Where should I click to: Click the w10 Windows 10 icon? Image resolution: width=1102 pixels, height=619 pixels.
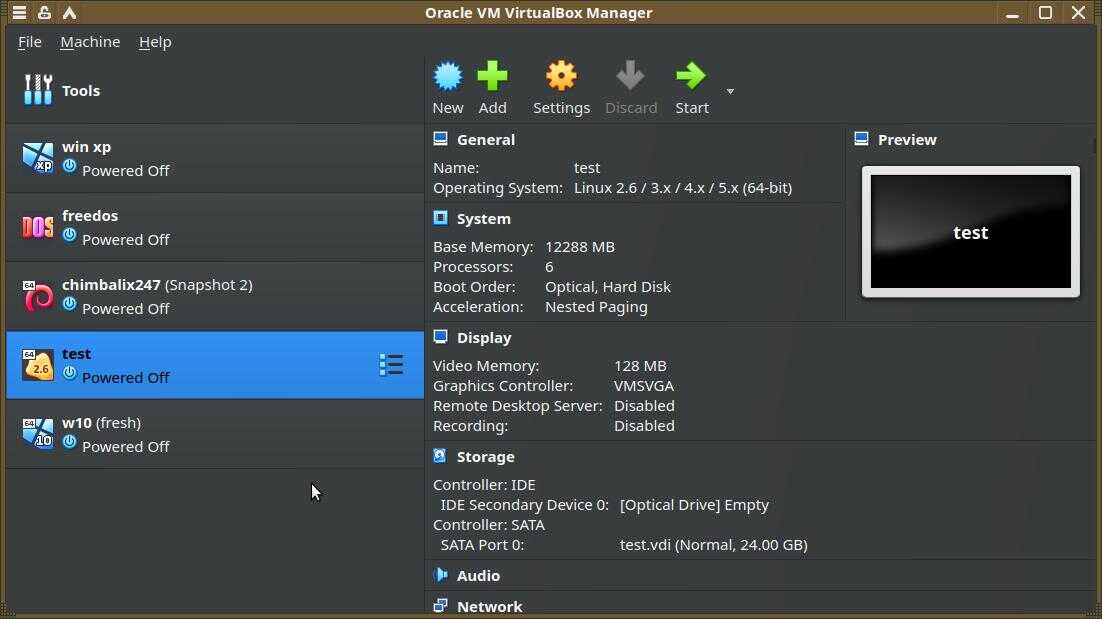pyautogui.click(x=38, y=433)
